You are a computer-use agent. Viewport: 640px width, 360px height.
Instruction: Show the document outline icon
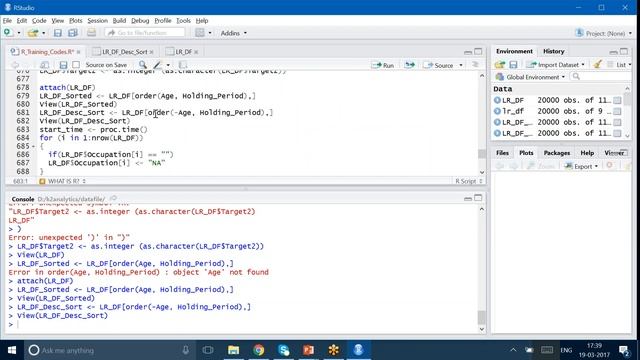[x=475, y=65]
